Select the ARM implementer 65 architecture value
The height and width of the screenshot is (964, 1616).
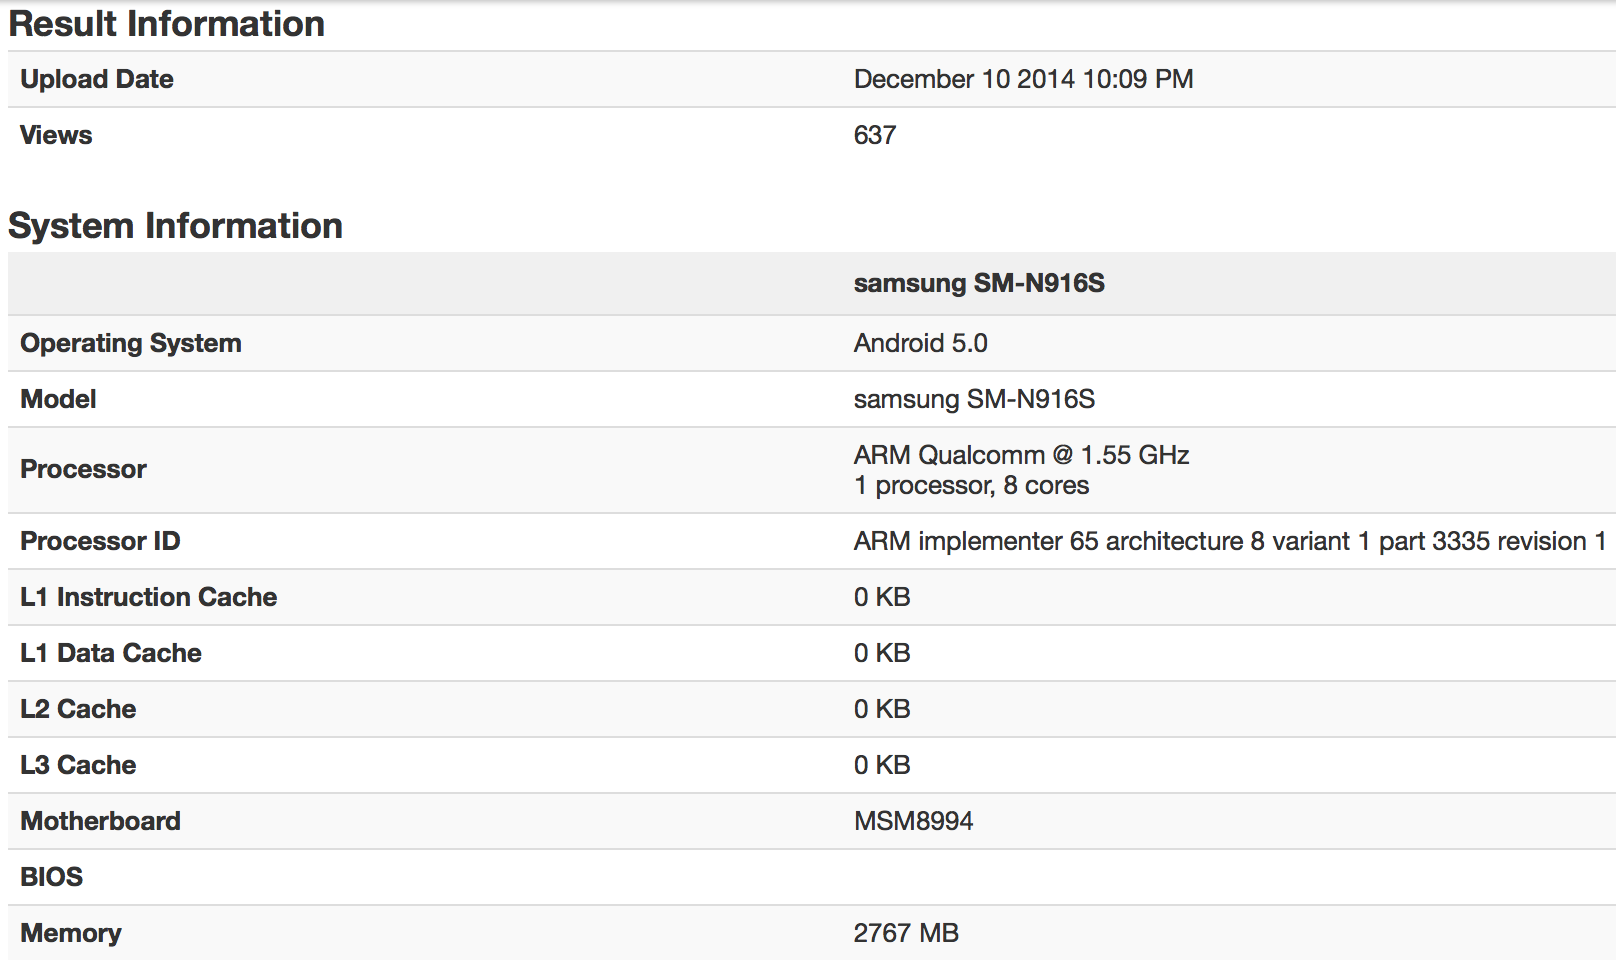tap(1229, 541)
